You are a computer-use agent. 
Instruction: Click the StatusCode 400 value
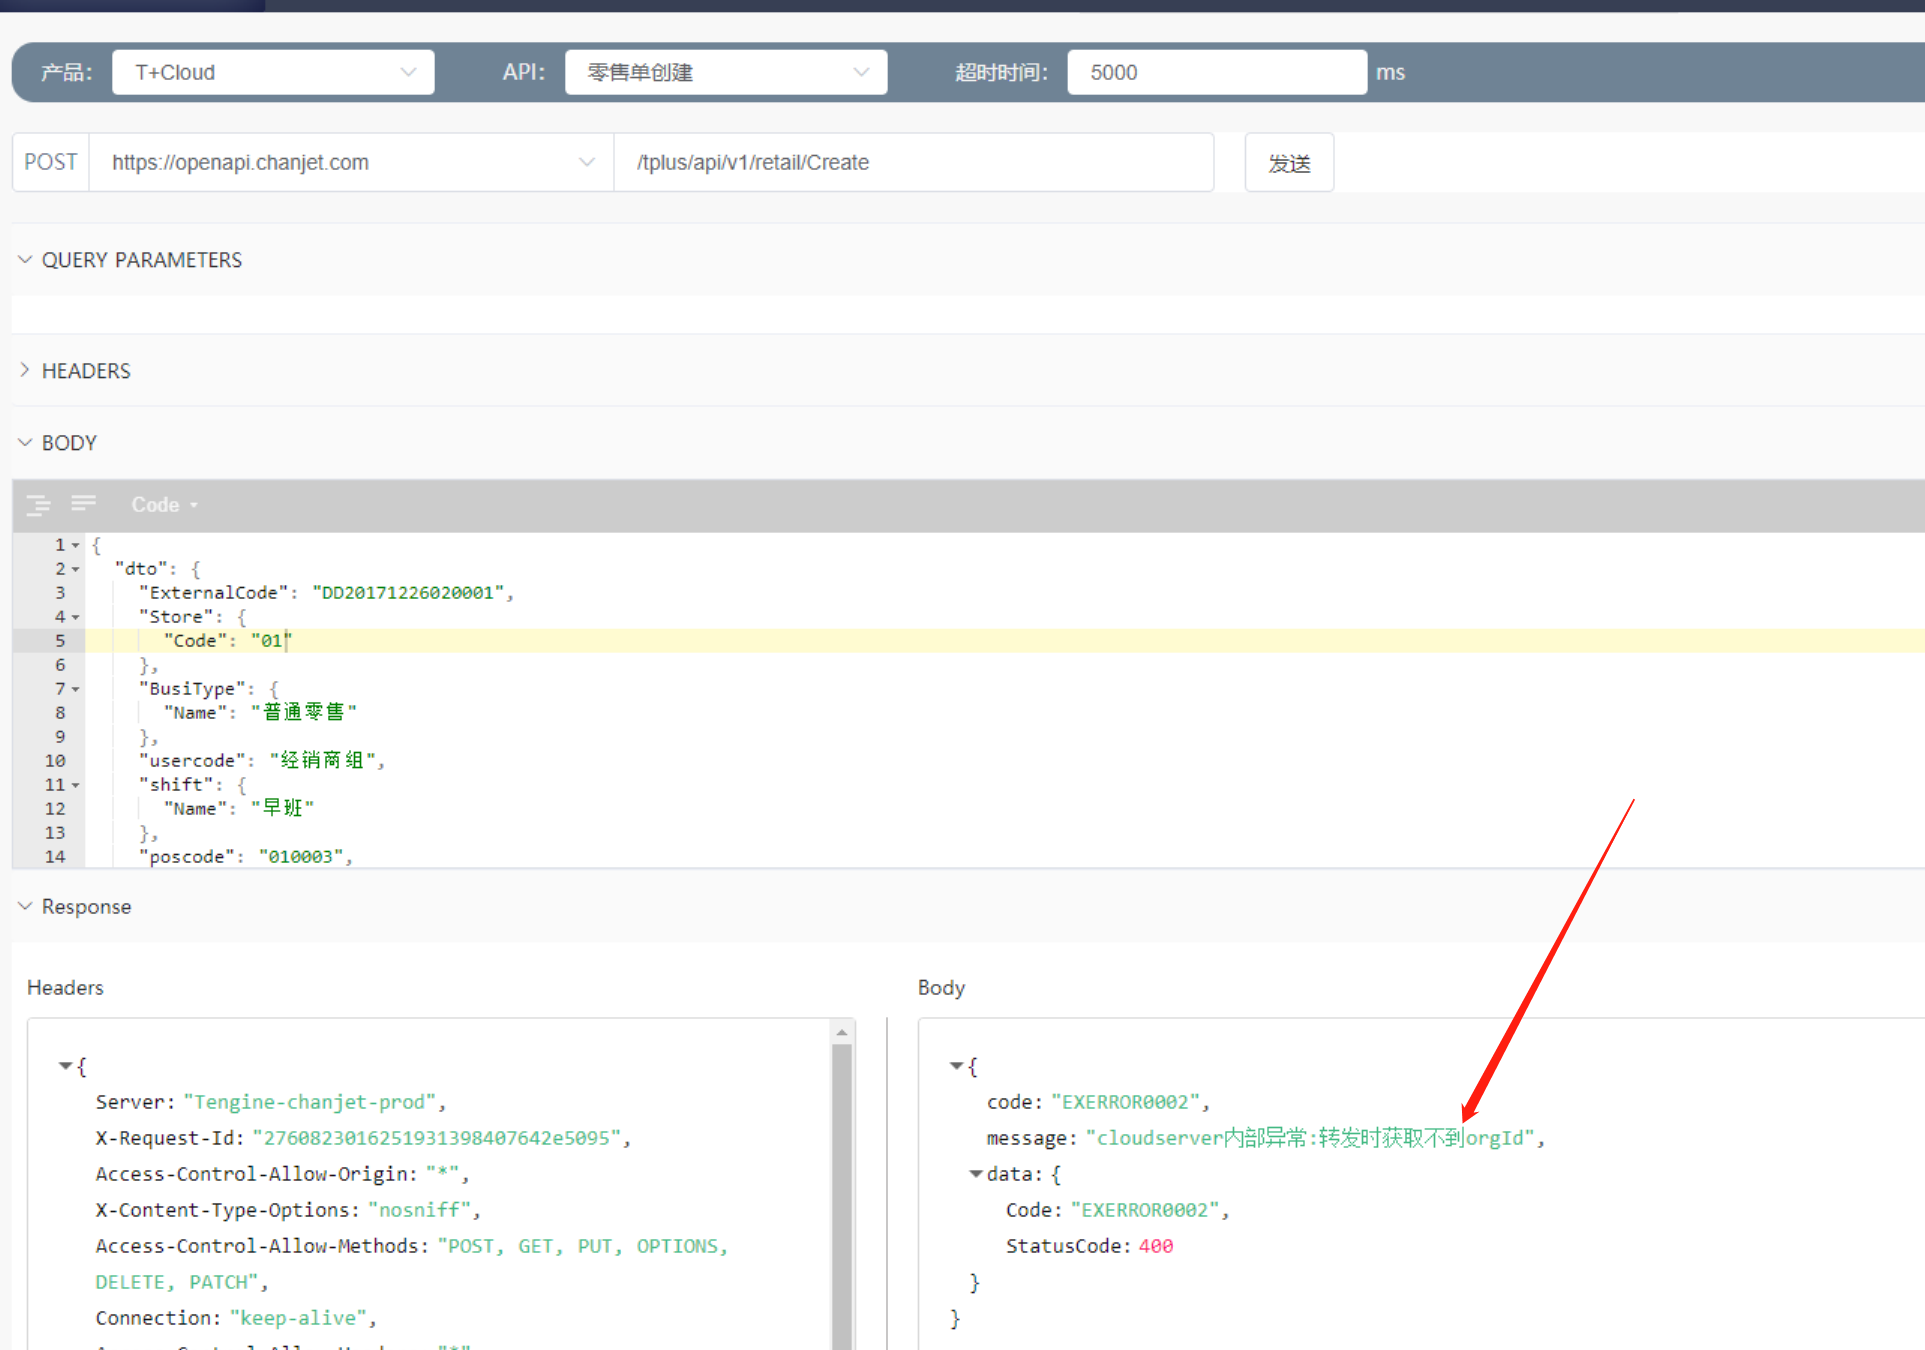1156,1246
